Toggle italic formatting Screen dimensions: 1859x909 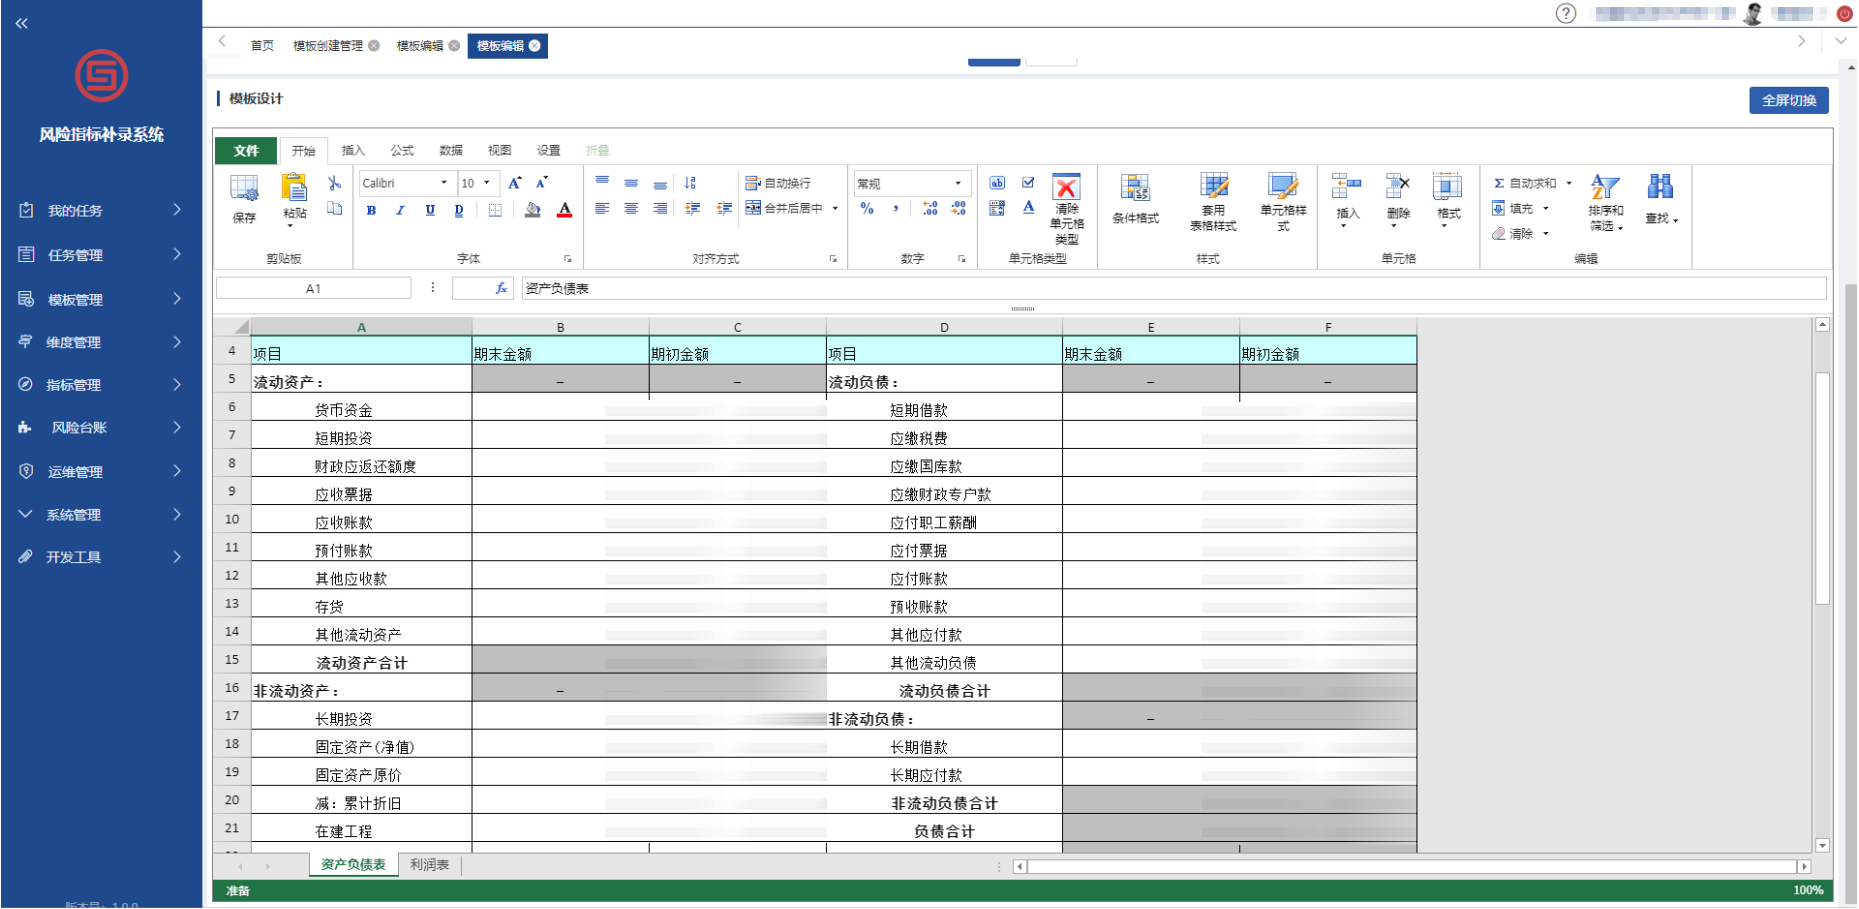click(x=401, y=210)
